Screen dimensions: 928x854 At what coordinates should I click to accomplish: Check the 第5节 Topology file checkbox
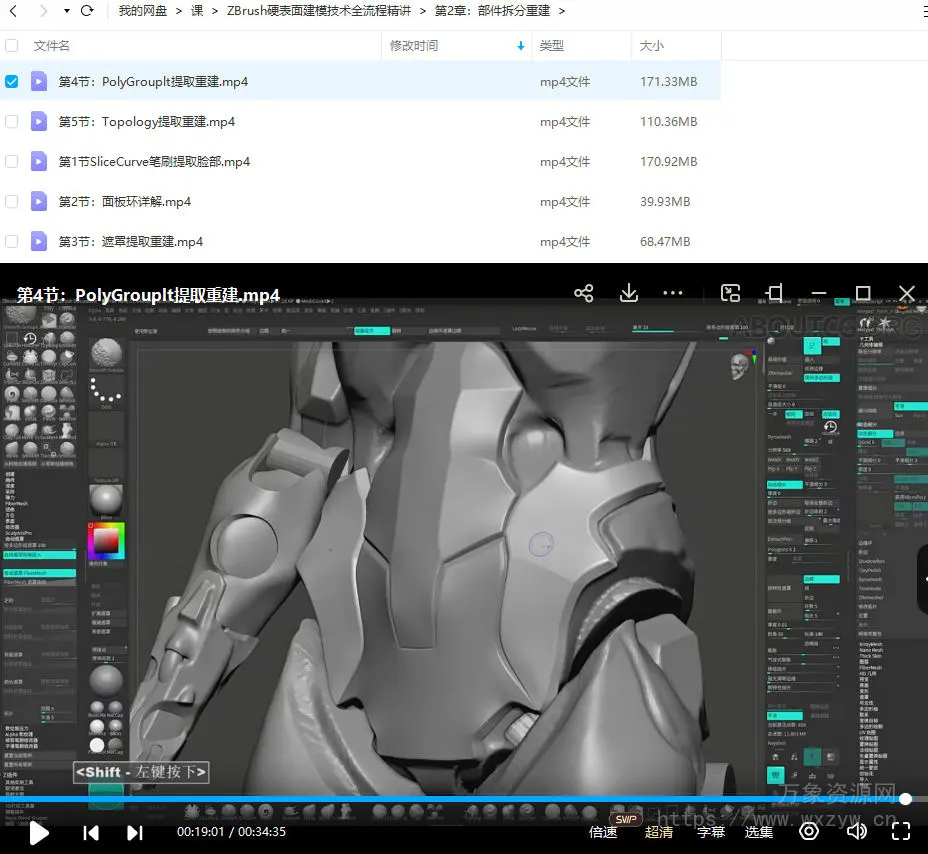point(12,122)
